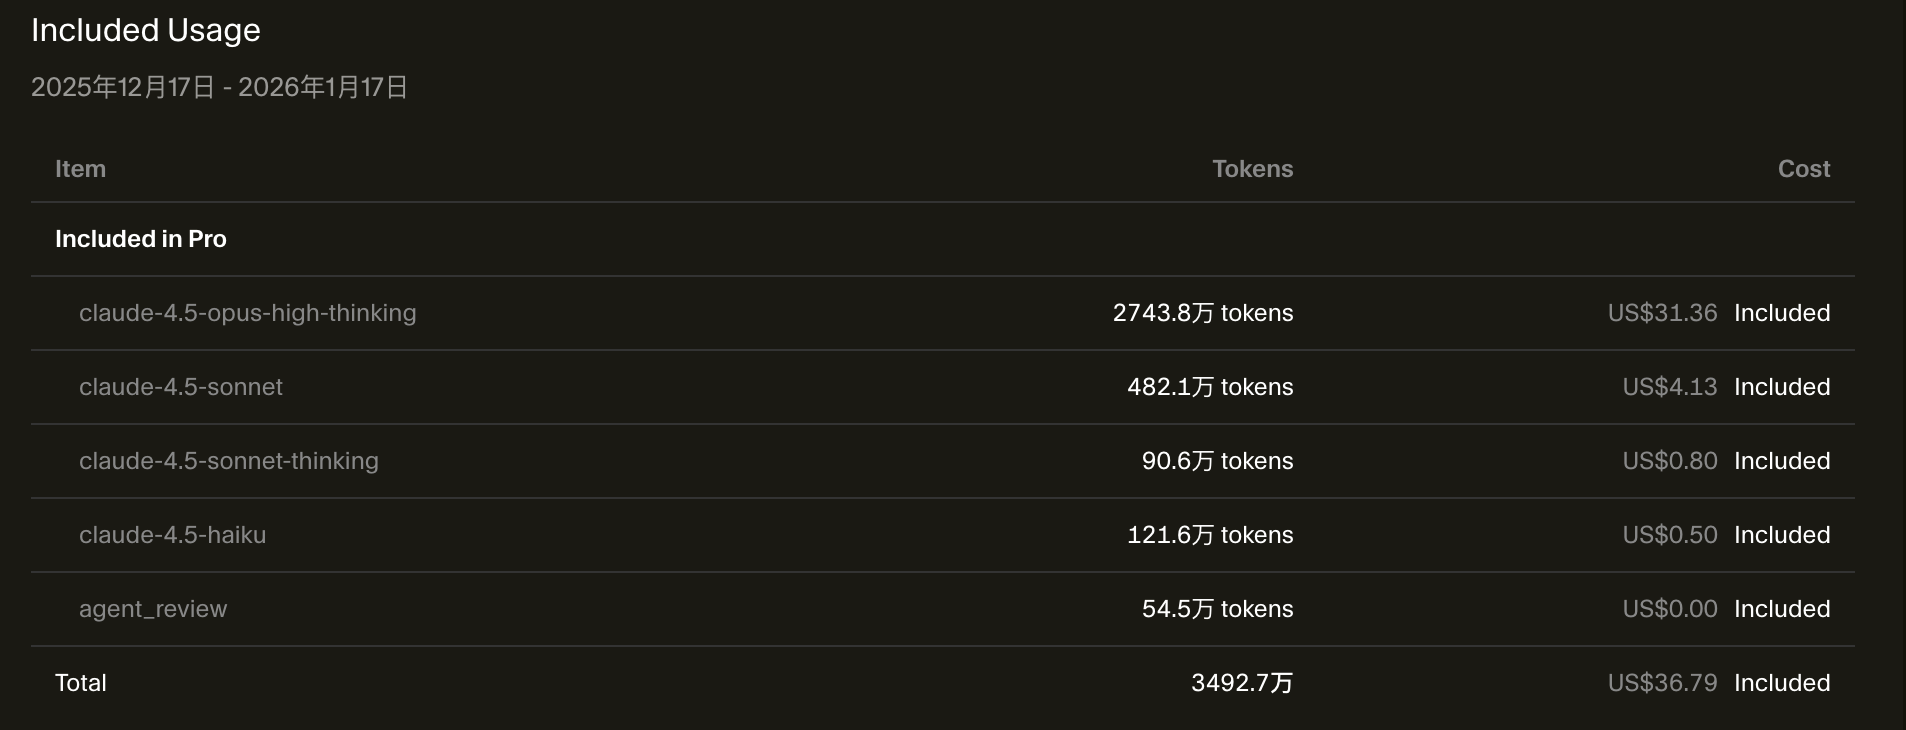This screenshot has width=1906, height=730.
Task: Click the US$0.80 cost amount
Action: click(x=1669, y=461)
